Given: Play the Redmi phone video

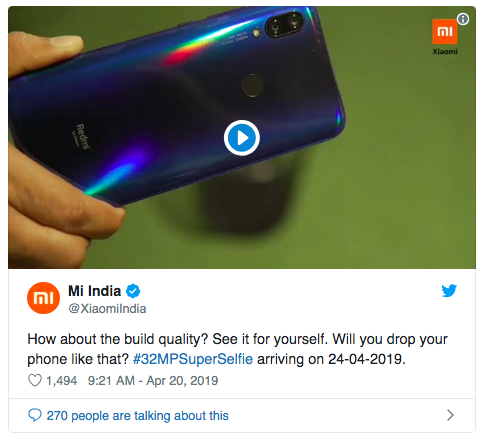Looking at the screenshot, I should pos(242,138).
